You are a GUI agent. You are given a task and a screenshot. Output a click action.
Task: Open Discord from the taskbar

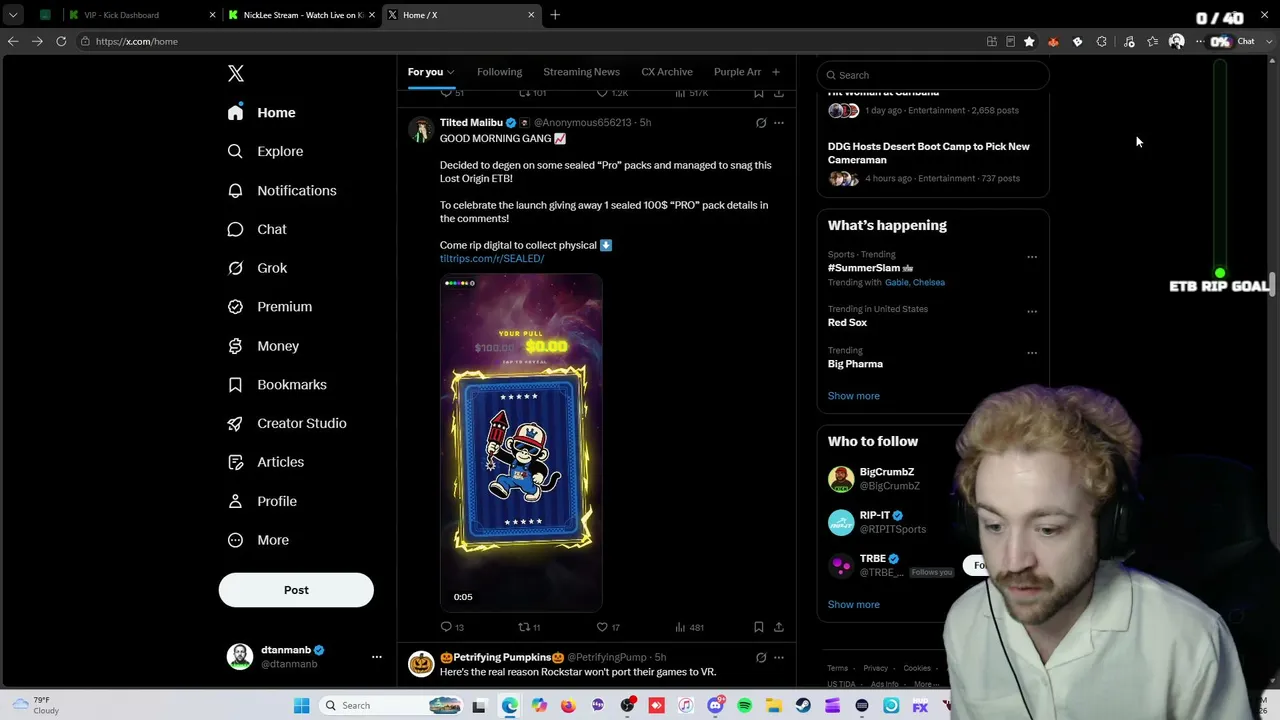pyautogui.click(x=715, y=706)
